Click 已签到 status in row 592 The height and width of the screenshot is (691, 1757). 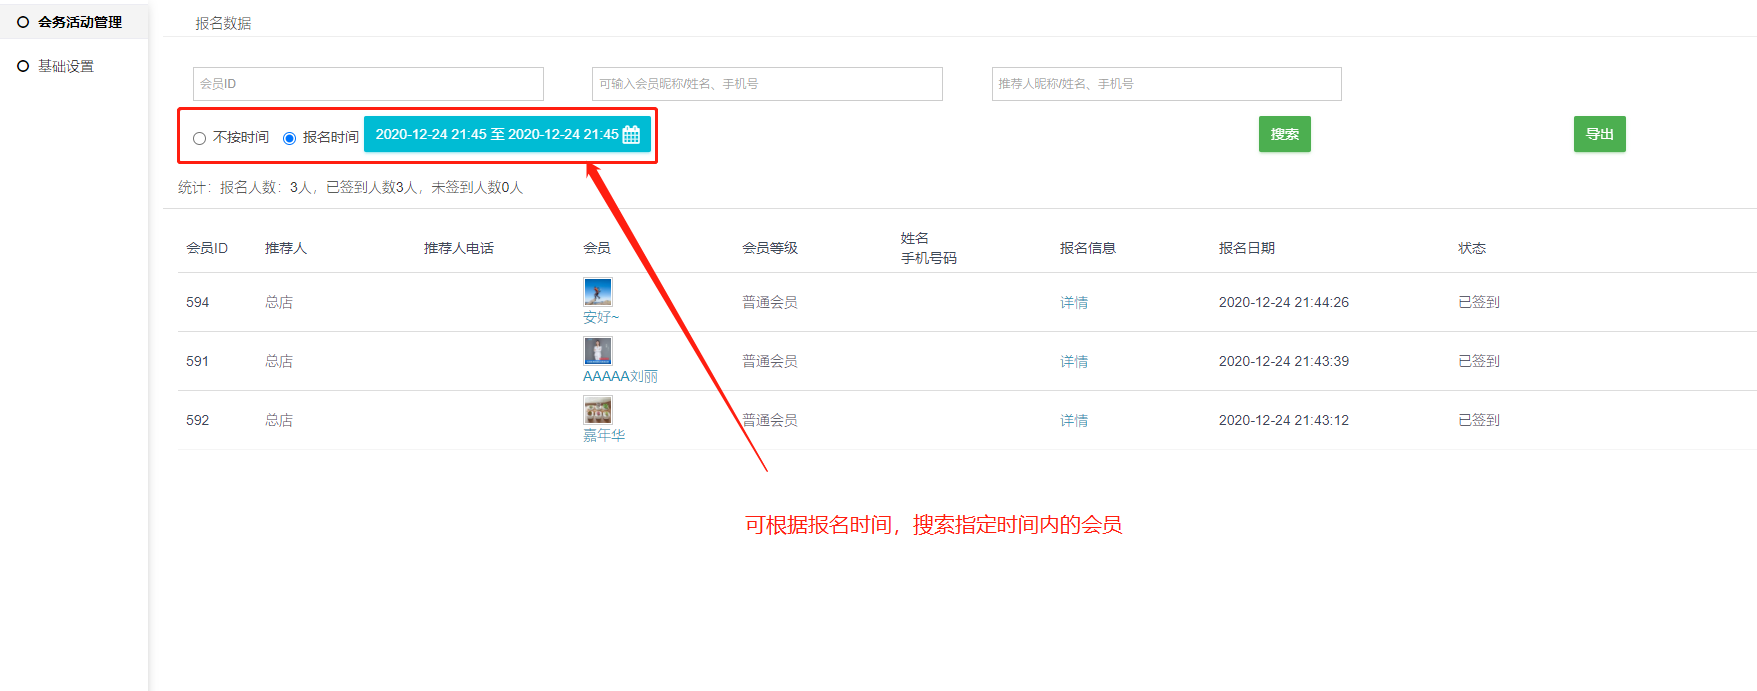pos(1479,420)
